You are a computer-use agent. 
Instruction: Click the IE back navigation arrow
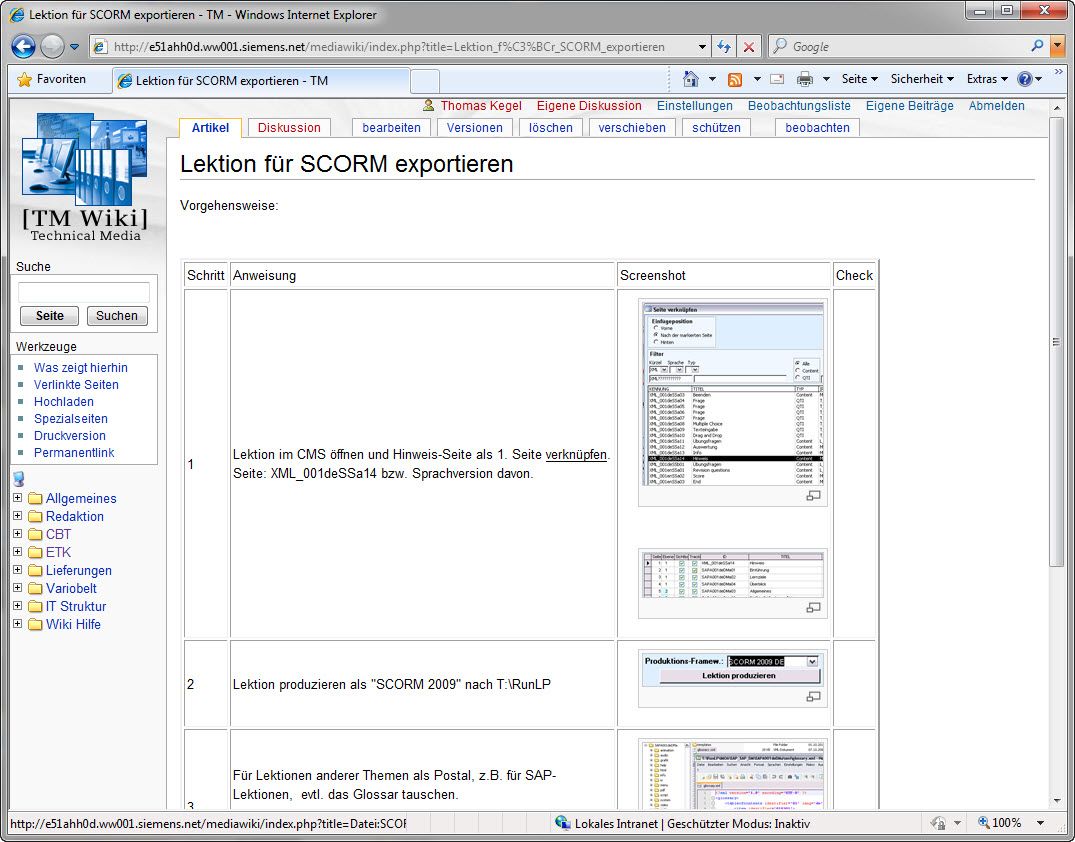click(x=24, y=46)
